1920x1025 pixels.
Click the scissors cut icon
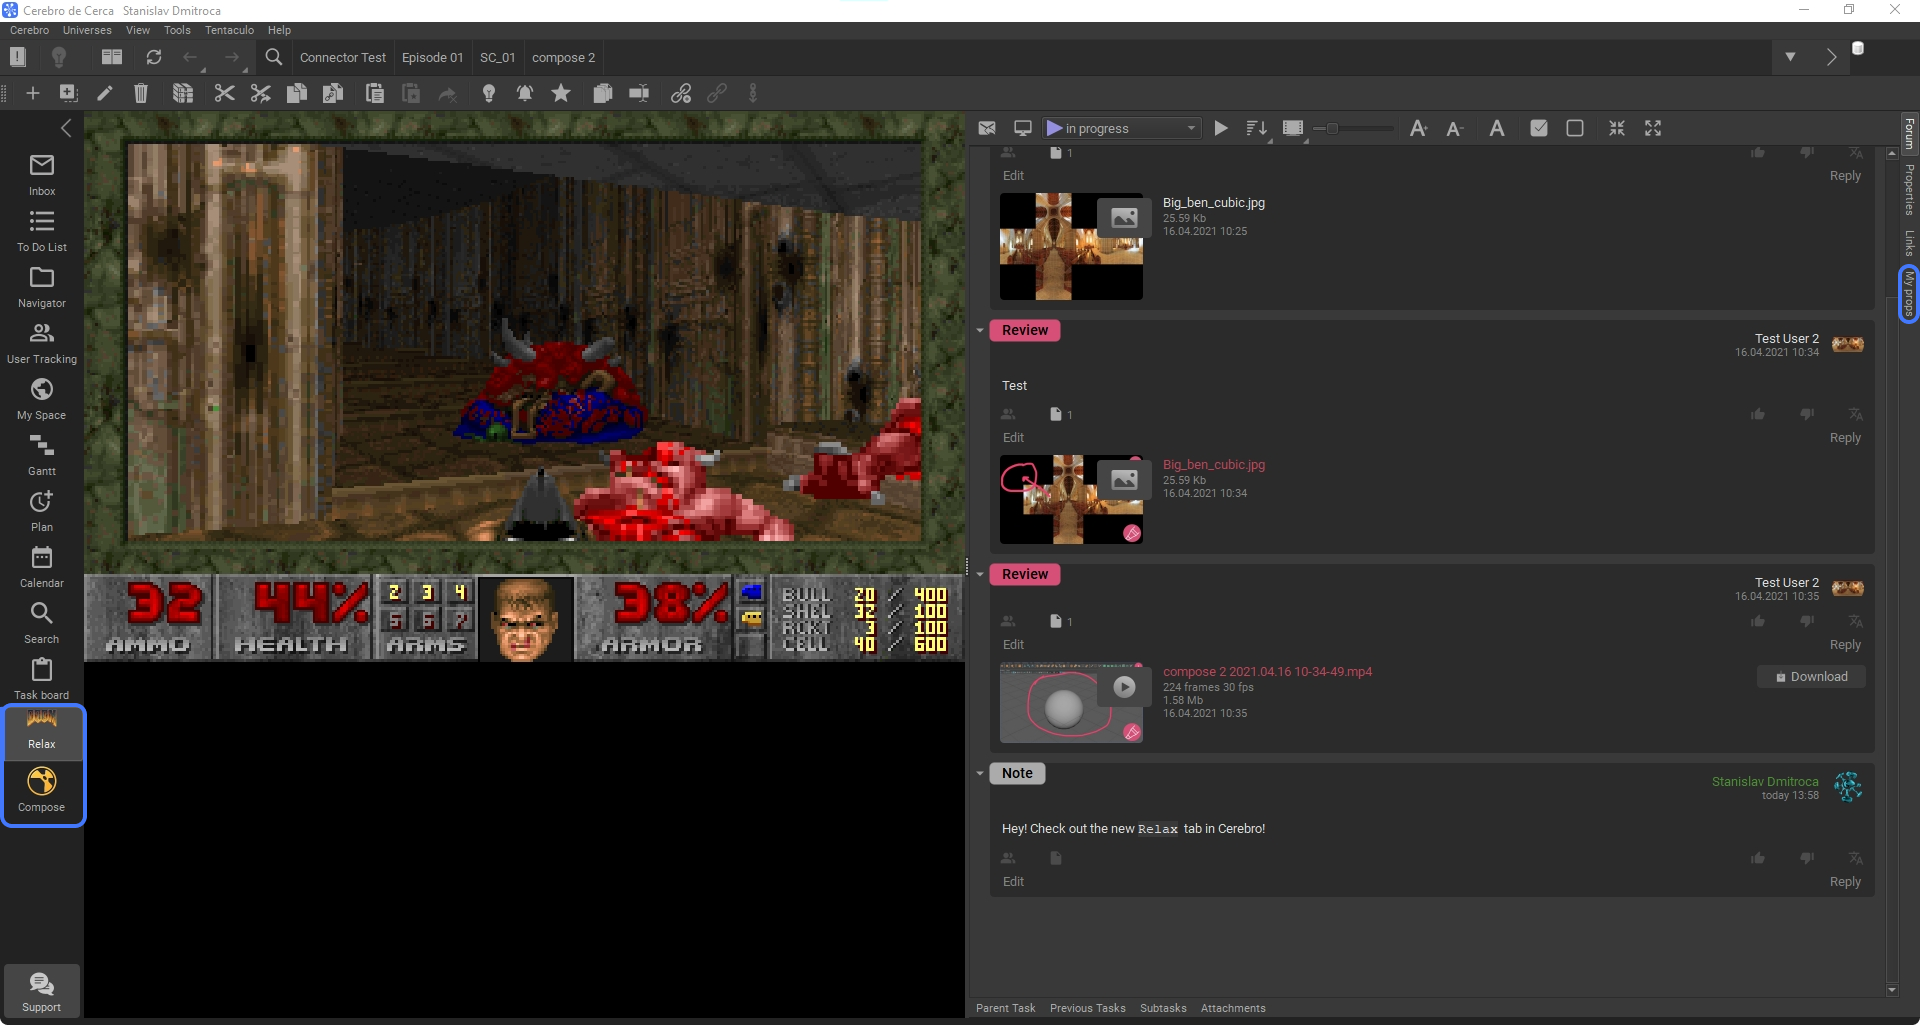pos(224,93)
